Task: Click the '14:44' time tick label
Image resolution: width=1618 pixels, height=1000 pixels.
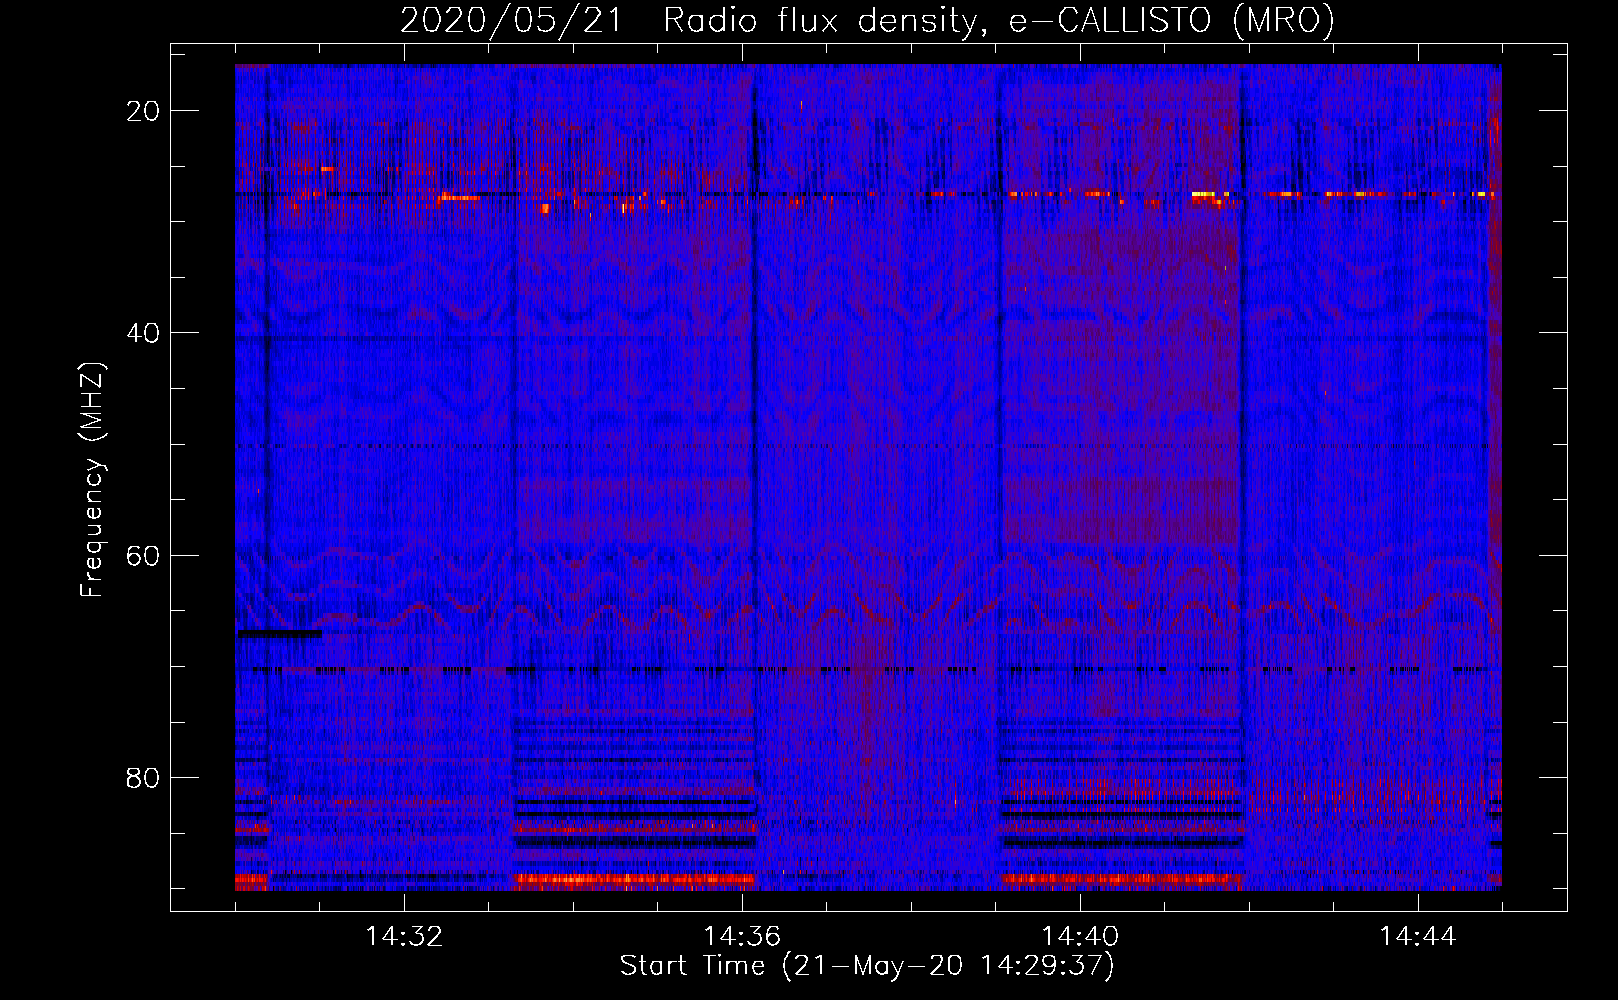Action: pos(1418,937)
